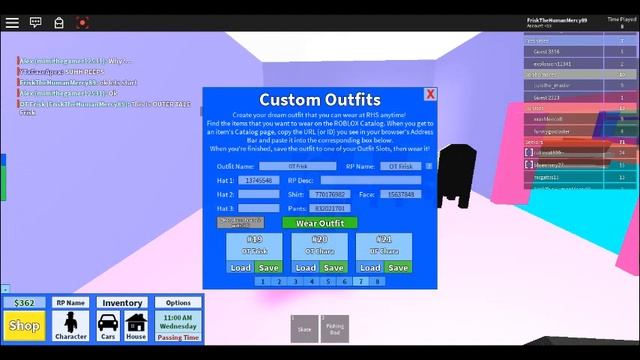Screen dimensions: 640x360
Task: Click Guest 2223 in the player list
Action: point(546,98)
